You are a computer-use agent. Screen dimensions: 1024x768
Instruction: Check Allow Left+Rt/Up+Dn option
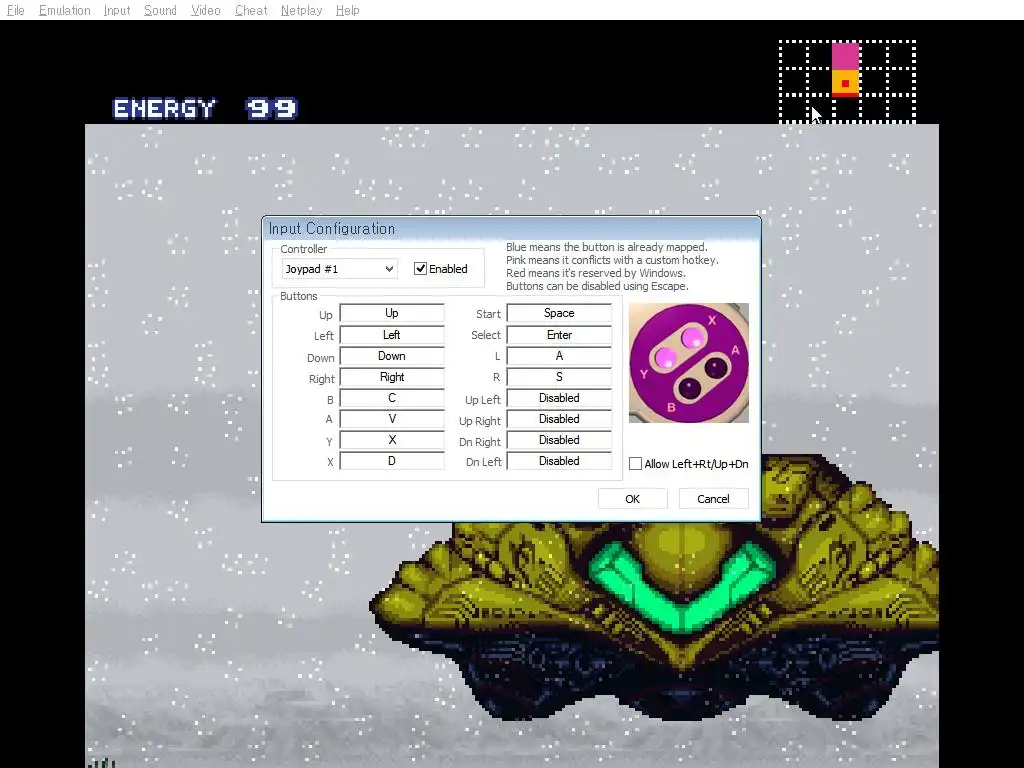point(688,464)
